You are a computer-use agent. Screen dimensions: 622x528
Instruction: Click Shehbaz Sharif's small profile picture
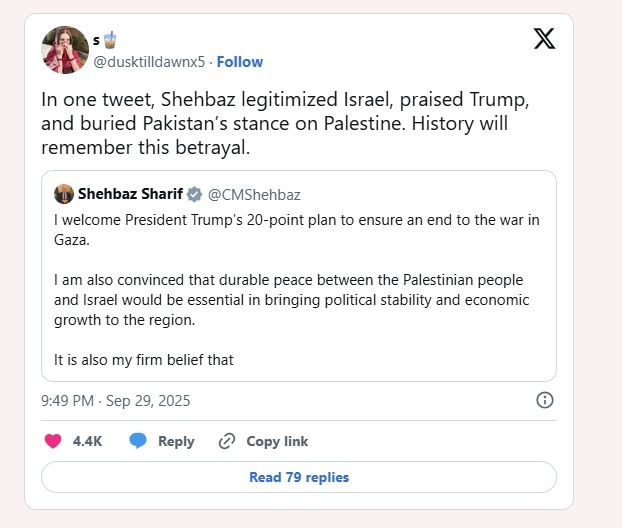pyautogui.click(x=64, y=194)
